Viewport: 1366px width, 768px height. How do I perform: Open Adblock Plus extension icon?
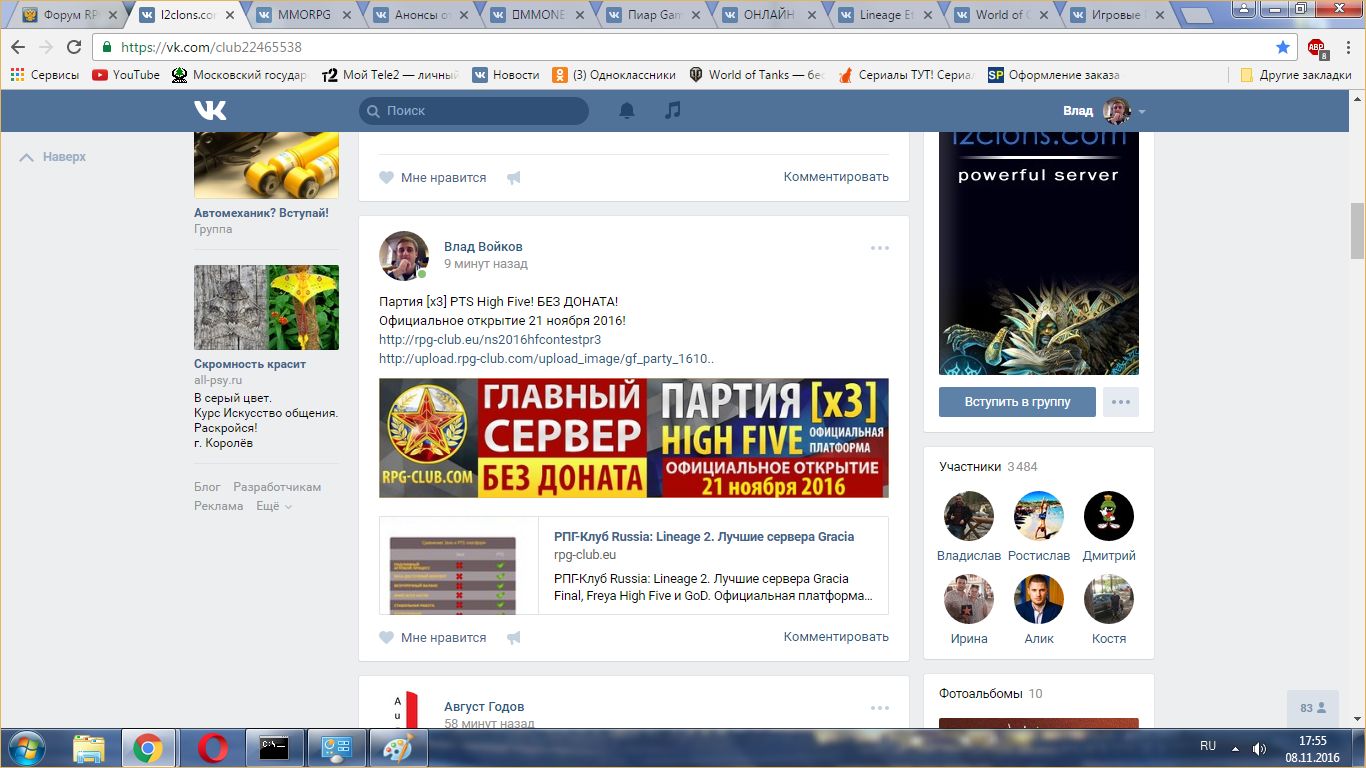click(1317, 47)
